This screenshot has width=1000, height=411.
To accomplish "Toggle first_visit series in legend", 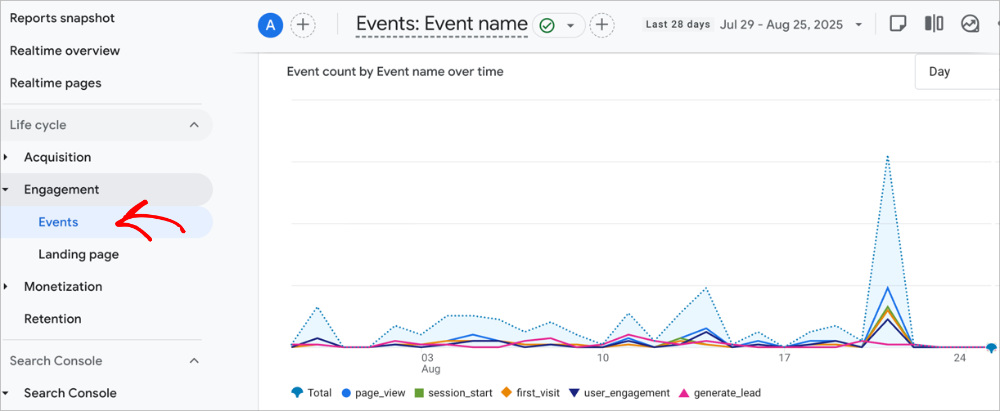I will coord(531,393).
